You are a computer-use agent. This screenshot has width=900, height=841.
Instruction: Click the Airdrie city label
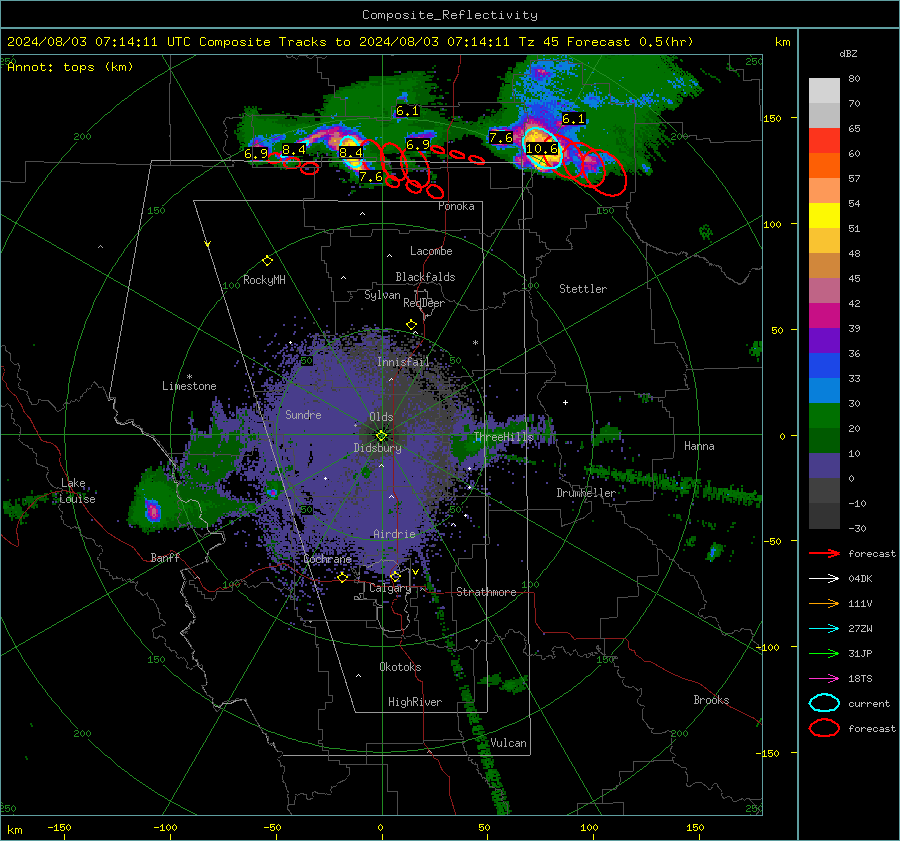click(394, 534)
